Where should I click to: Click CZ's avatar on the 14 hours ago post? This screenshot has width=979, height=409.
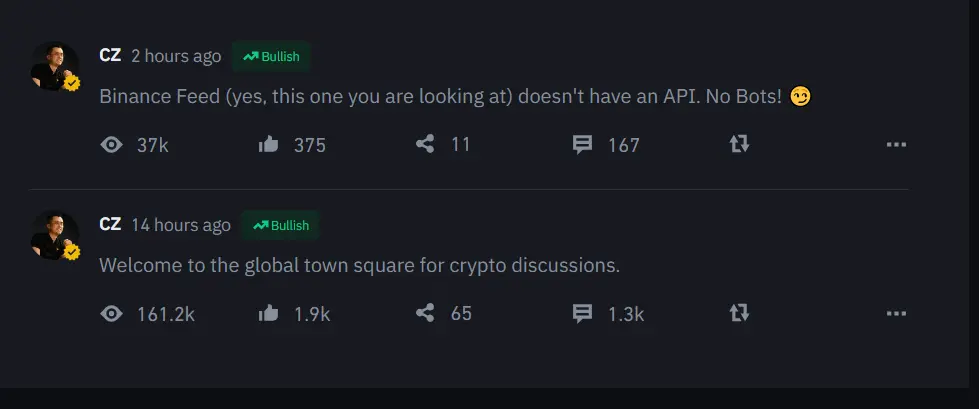tap(55, 236)
